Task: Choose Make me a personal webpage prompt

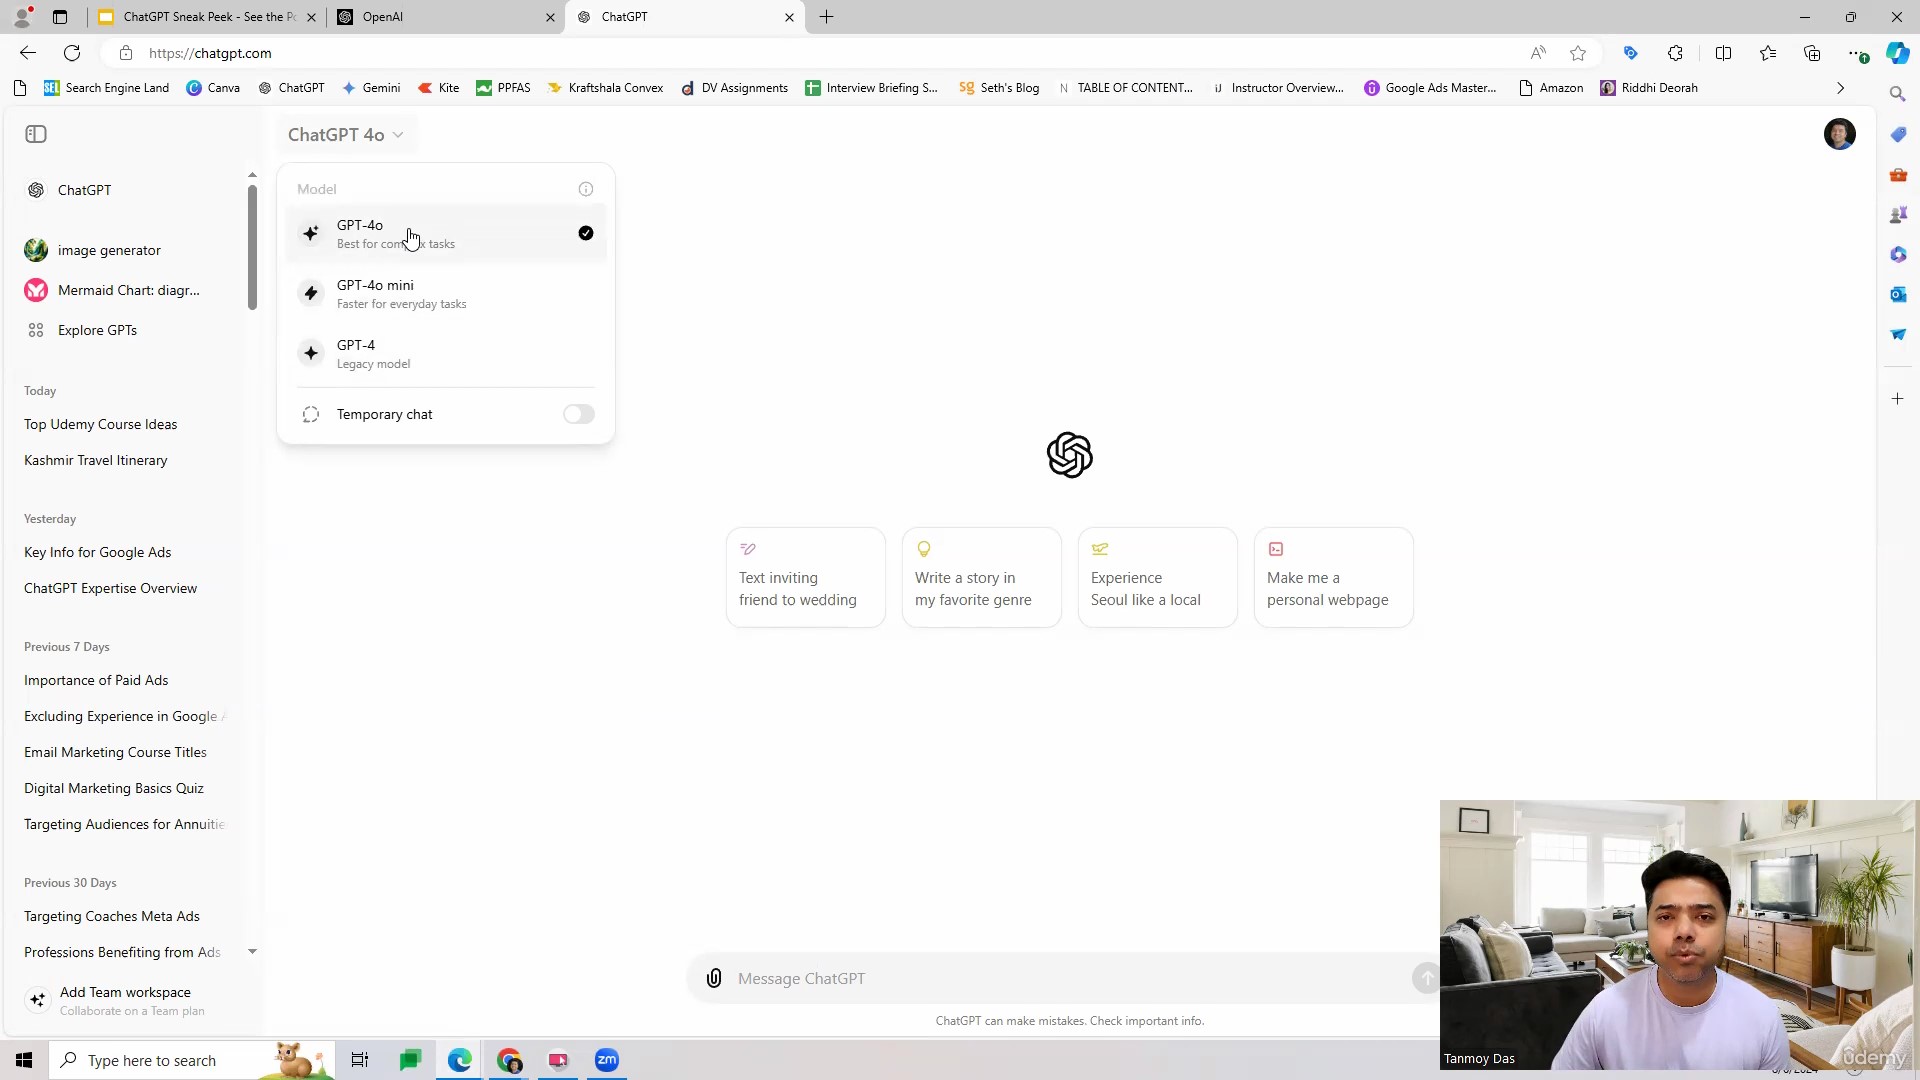Action: tap(1333, 577)
